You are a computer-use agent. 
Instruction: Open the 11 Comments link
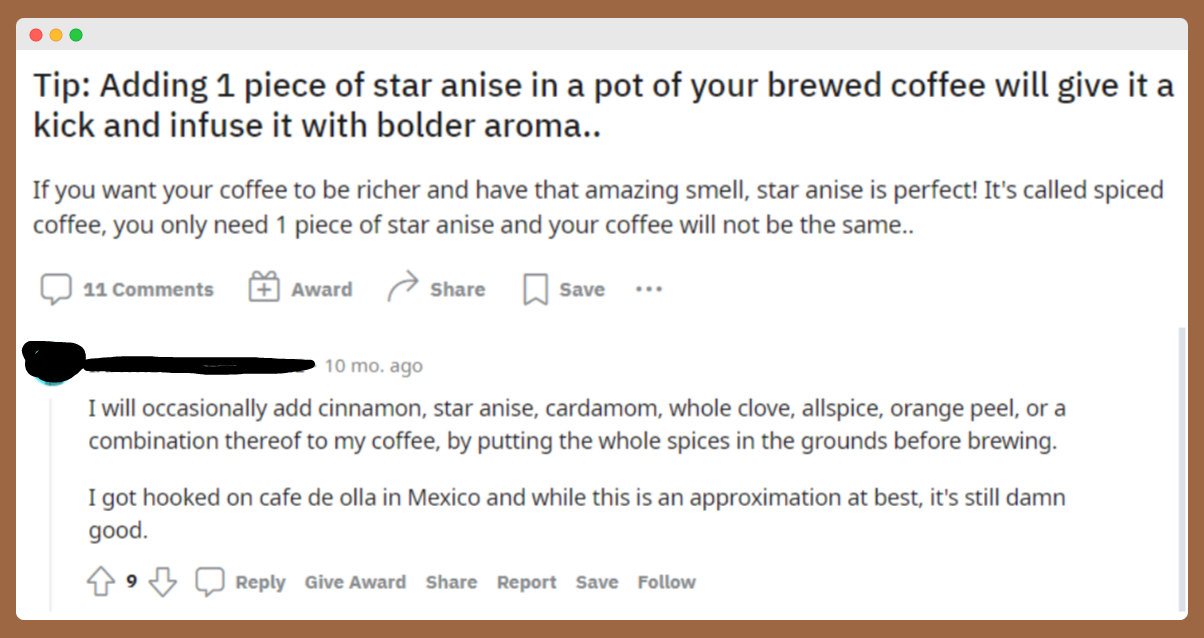(148, 290)
